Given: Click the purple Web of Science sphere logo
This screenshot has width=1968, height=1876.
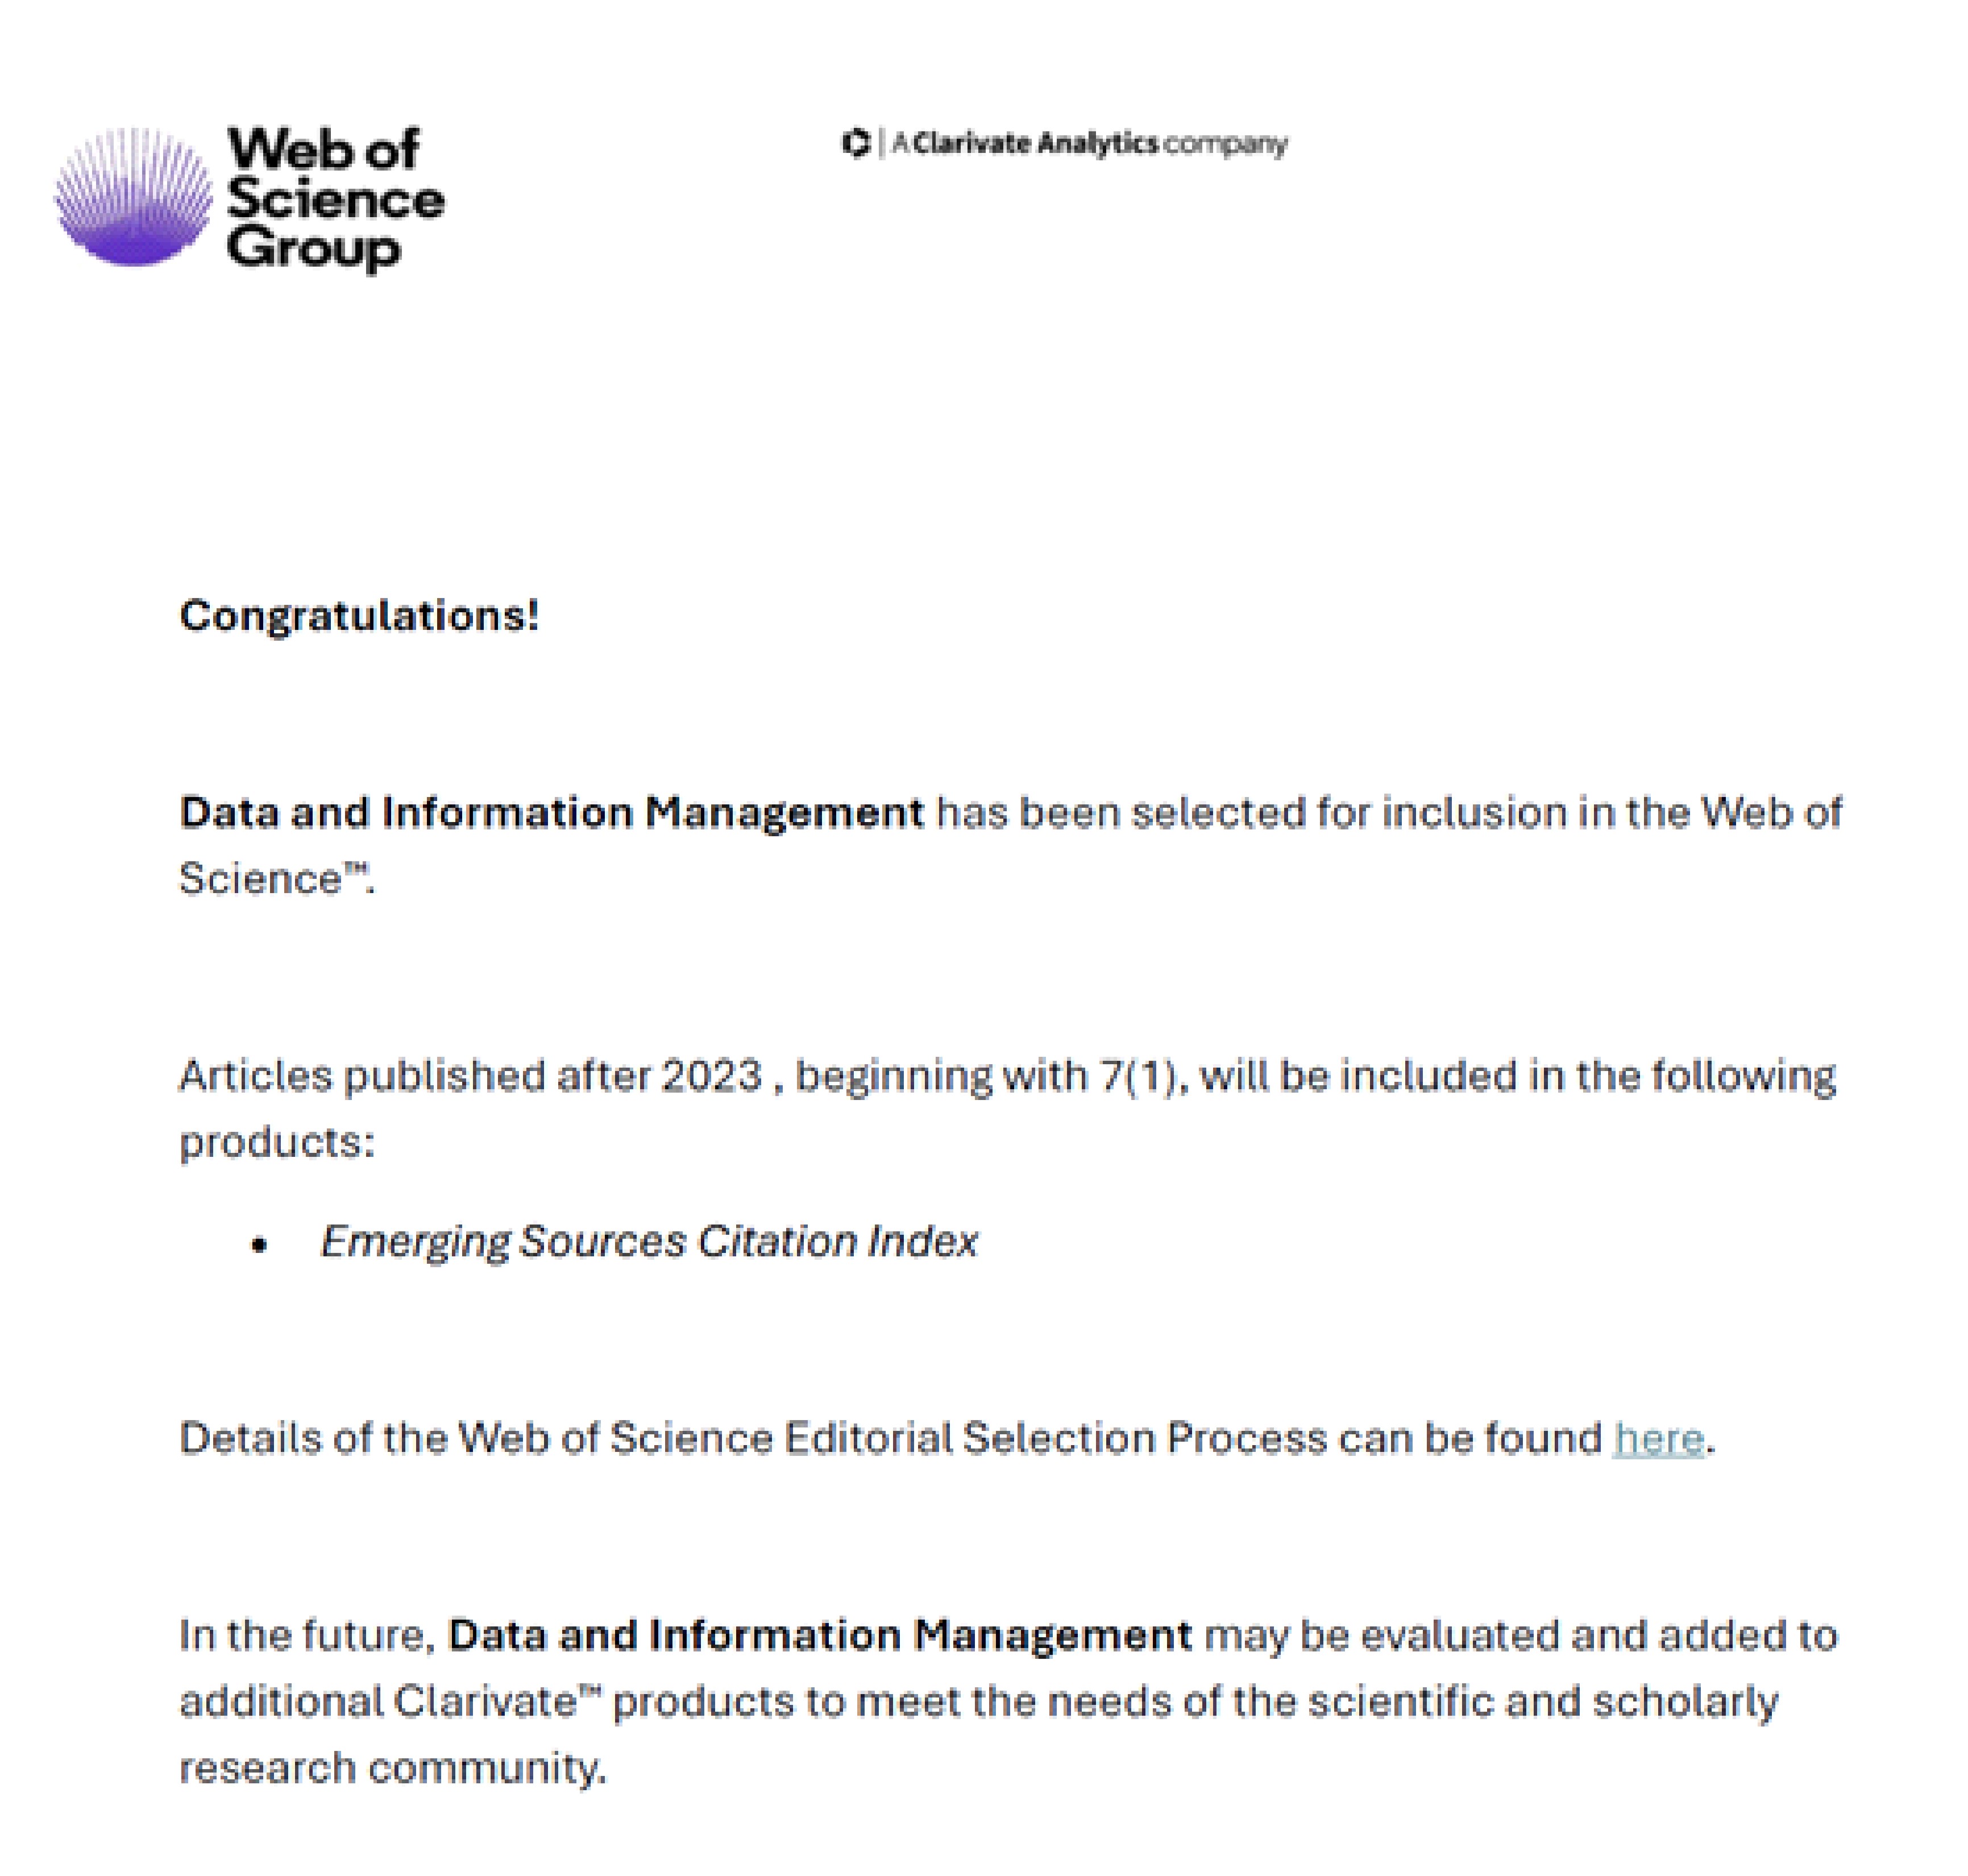Looking at the screenshot, I should [x=133, y=197].
